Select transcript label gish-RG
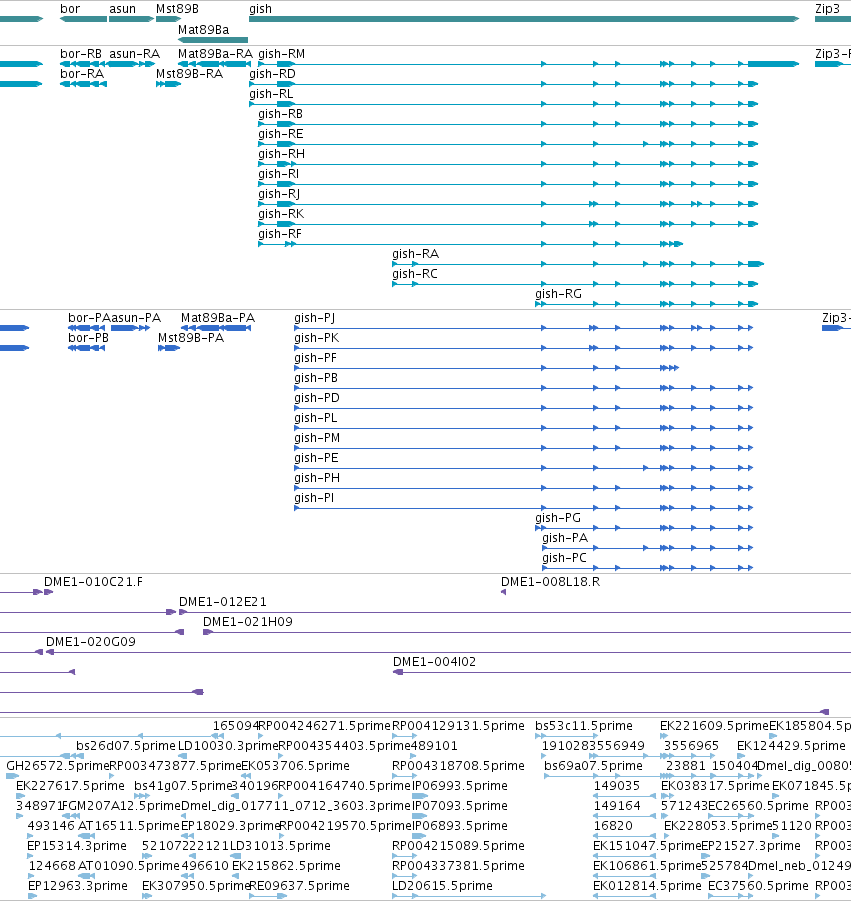This screenshot has height=901, width=851. [559, 294]
